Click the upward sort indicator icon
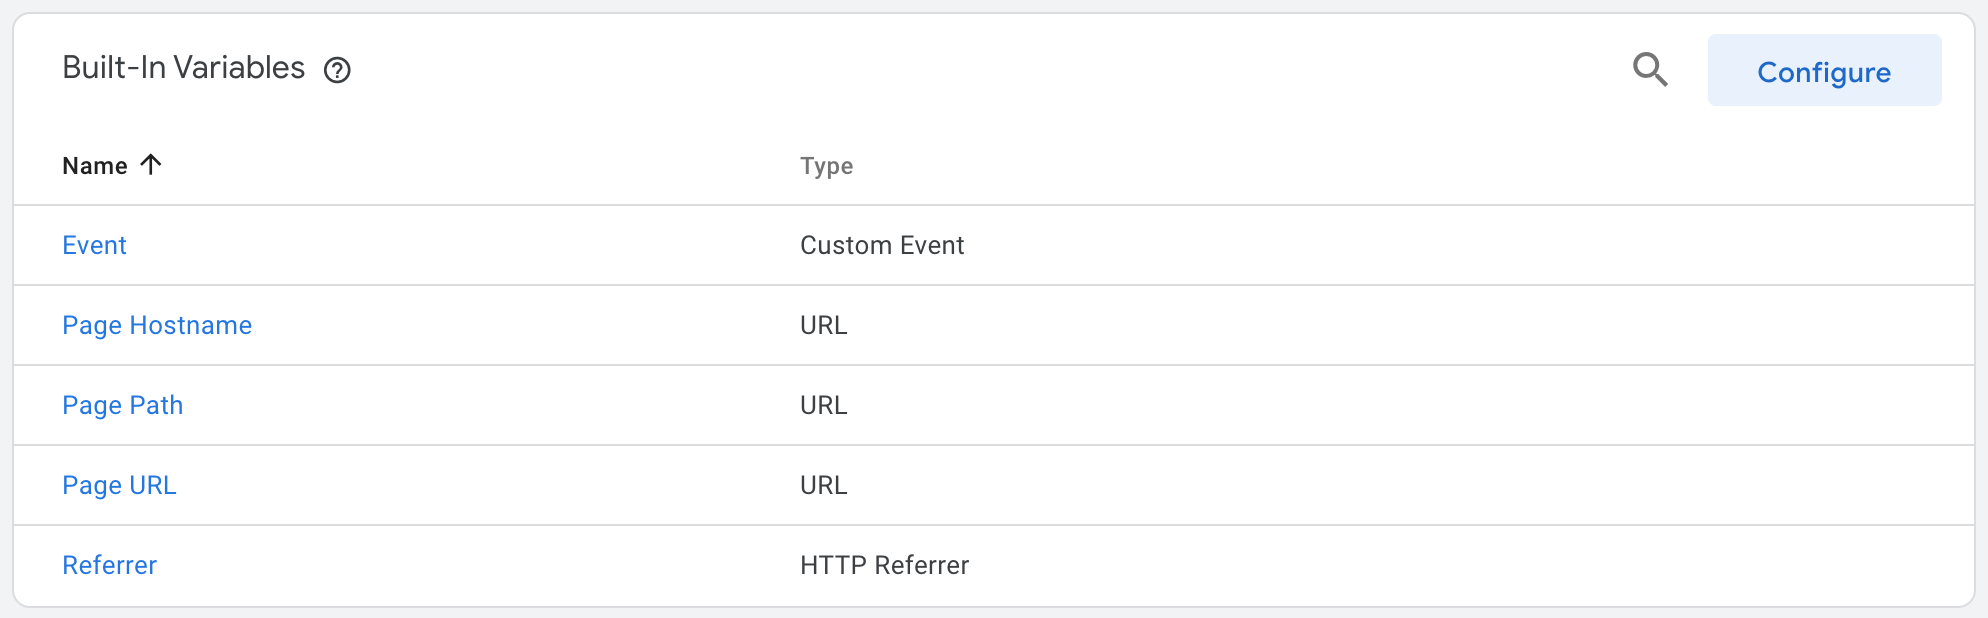This screenshot has width=1988, height=618. pyautogui.click(x=150, y=164)
